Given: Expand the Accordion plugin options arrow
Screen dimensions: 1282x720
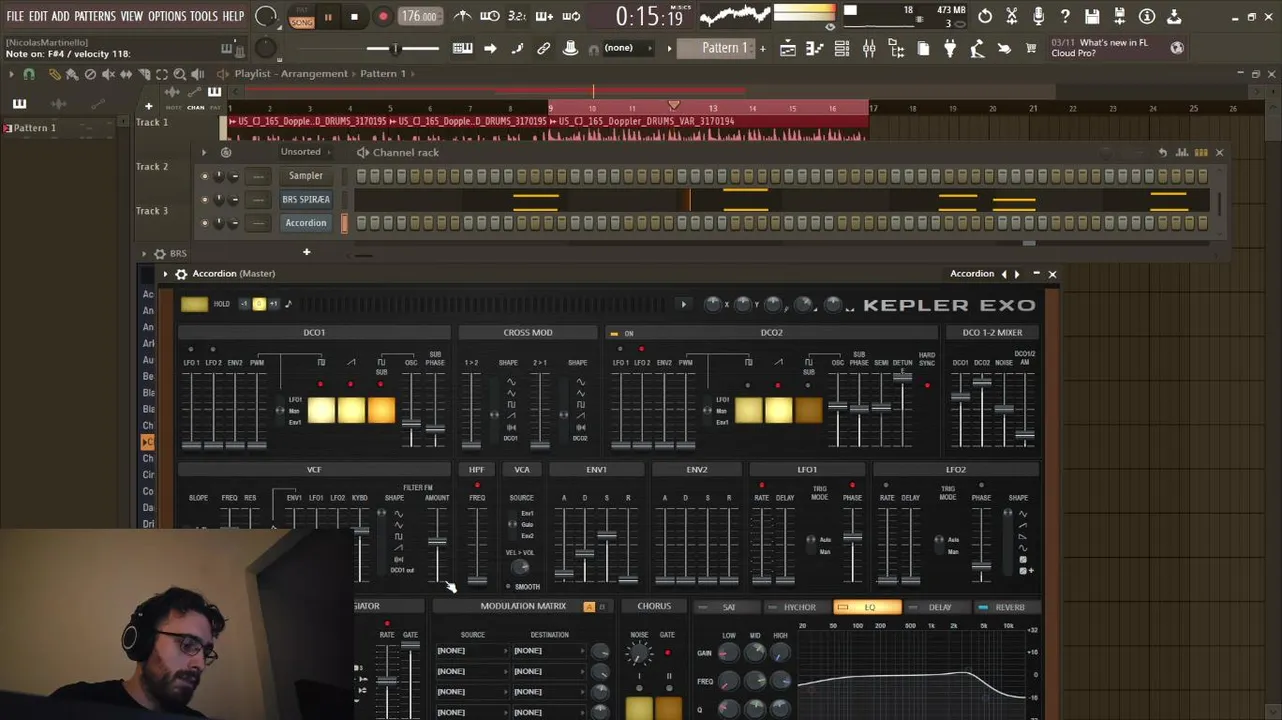Looking at the screenshot, I should tap(166, 274).
